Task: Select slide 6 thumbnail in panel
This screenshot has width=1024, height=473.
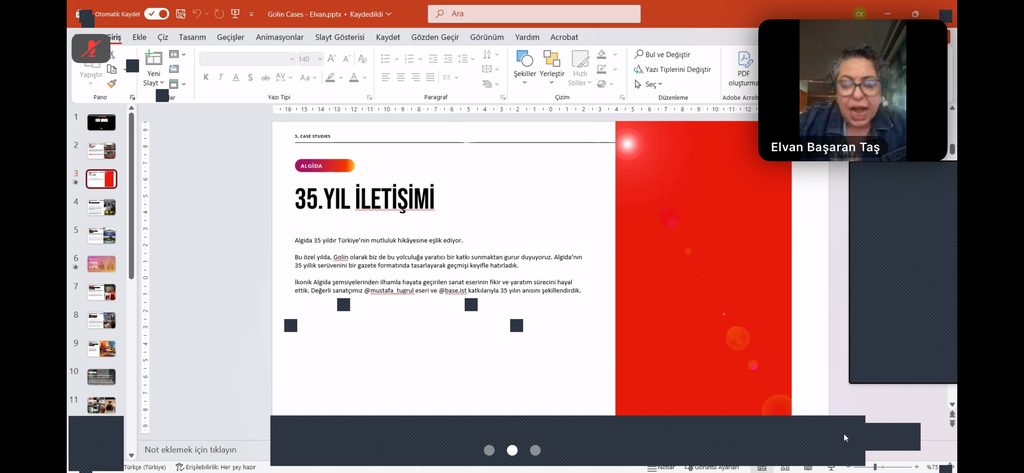Action: [x=101, y=264]
